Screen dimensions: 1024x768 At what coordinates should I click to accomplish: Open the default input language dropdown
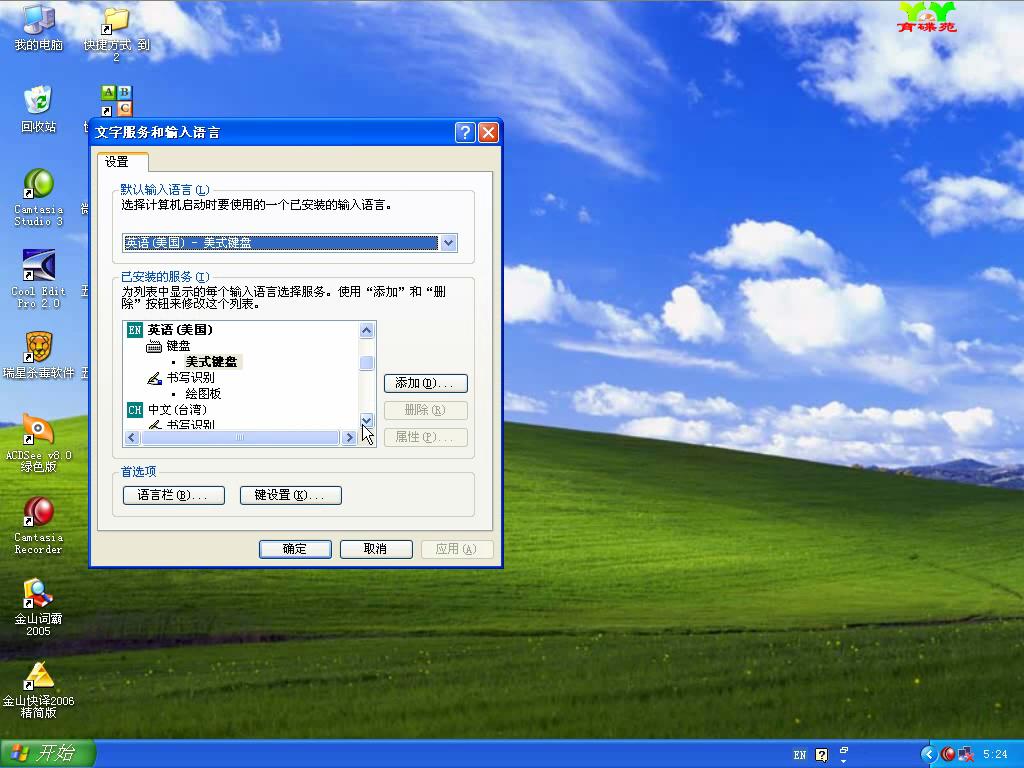[x=449, y=243]
